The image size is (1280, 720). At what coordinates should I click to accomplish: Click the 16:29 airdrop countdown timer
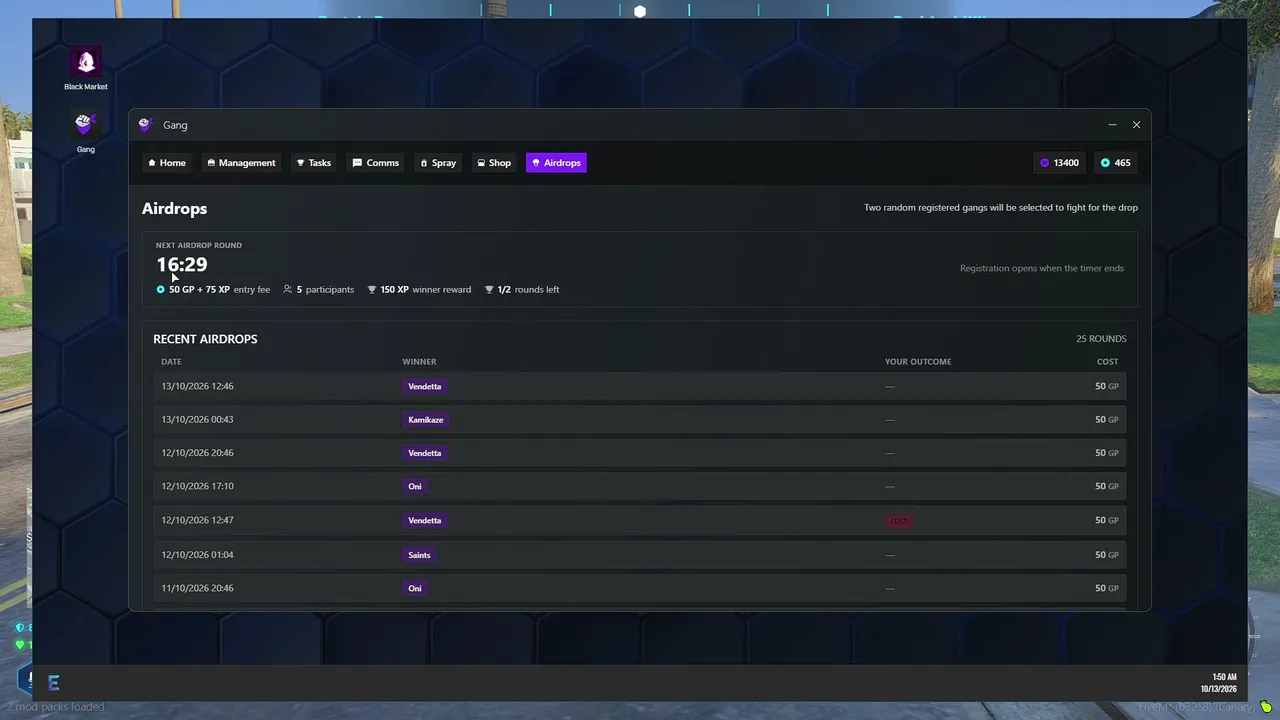click(x=182, y=265)
